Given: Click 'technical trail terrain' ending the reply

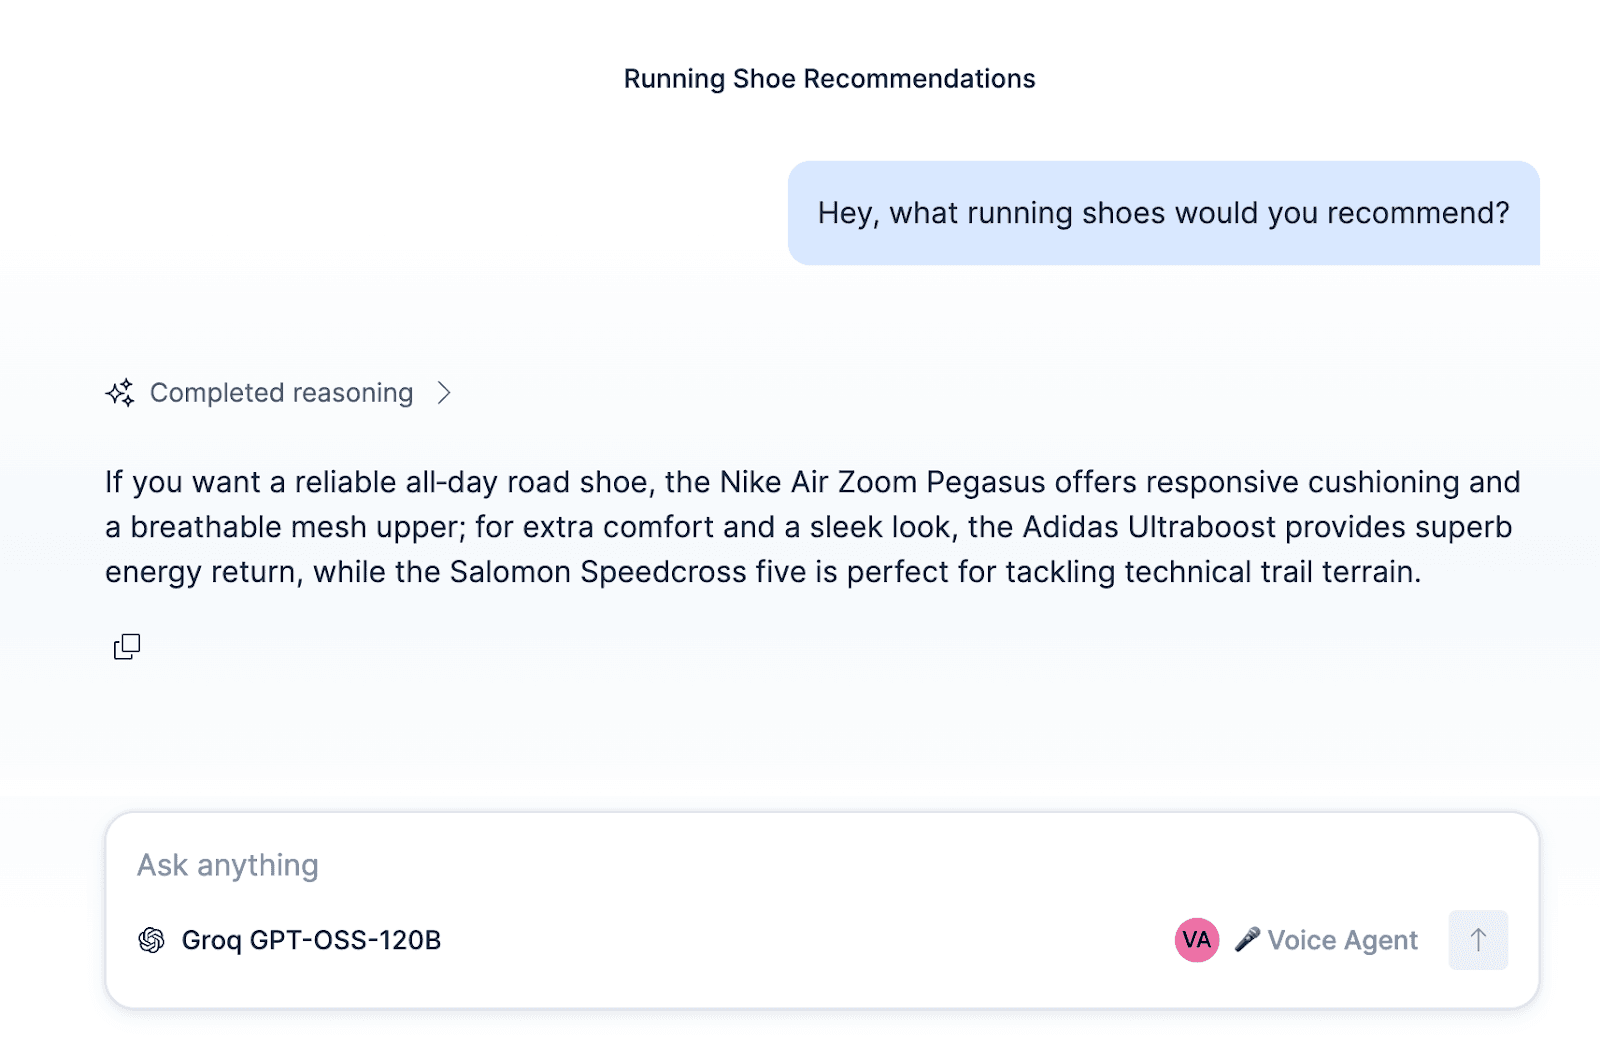Looking at the screenshot, I should pos(1271,572).
